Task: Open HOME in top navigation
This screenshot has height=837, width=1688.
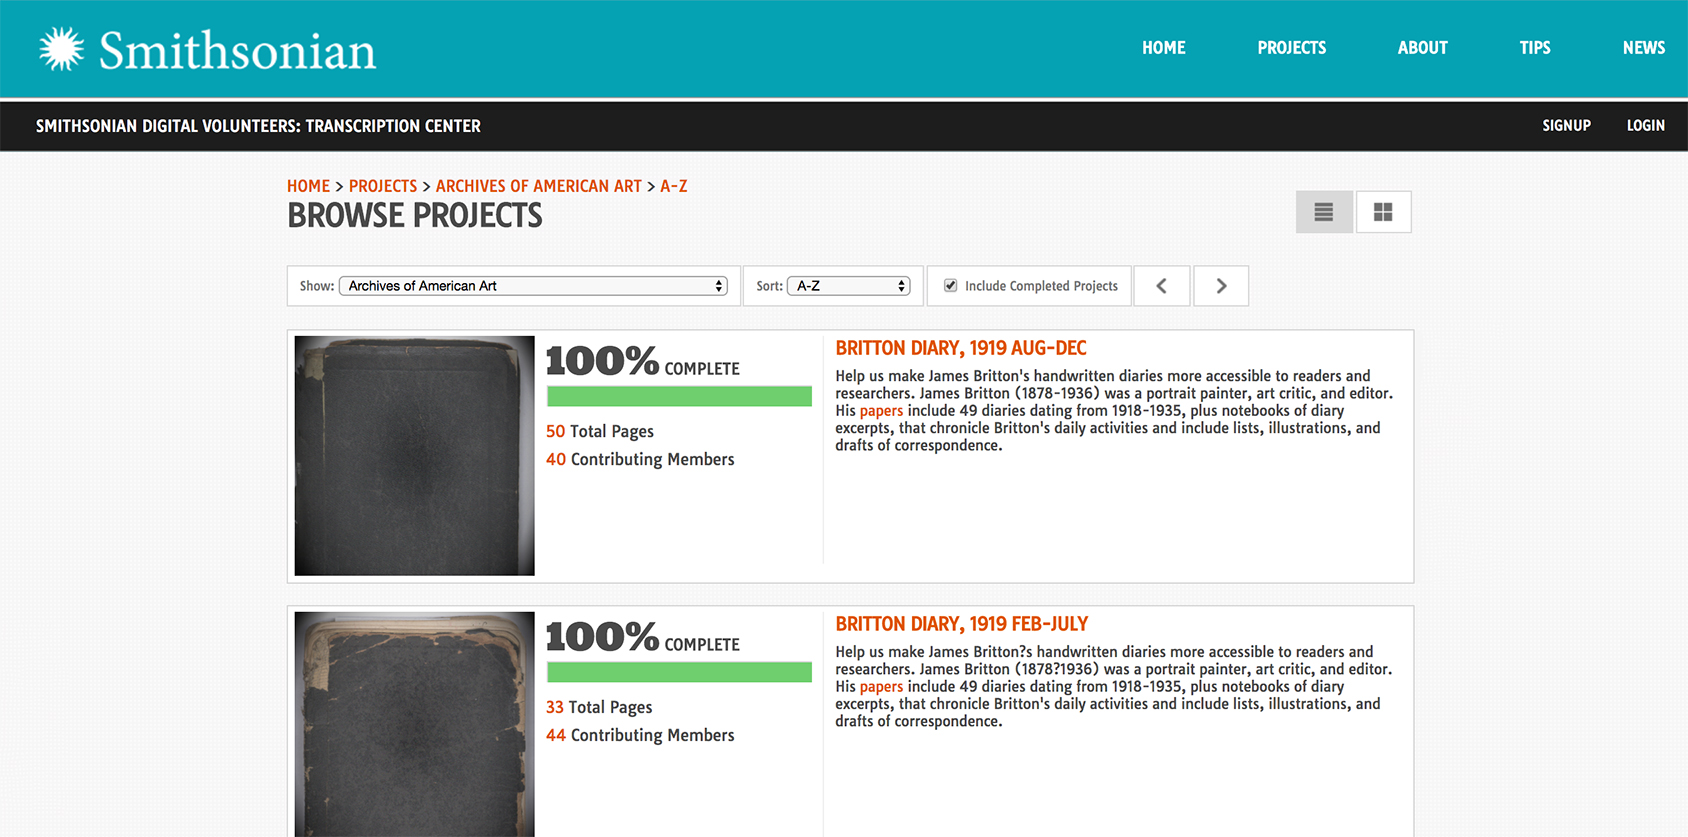Action: [1164, 48]
